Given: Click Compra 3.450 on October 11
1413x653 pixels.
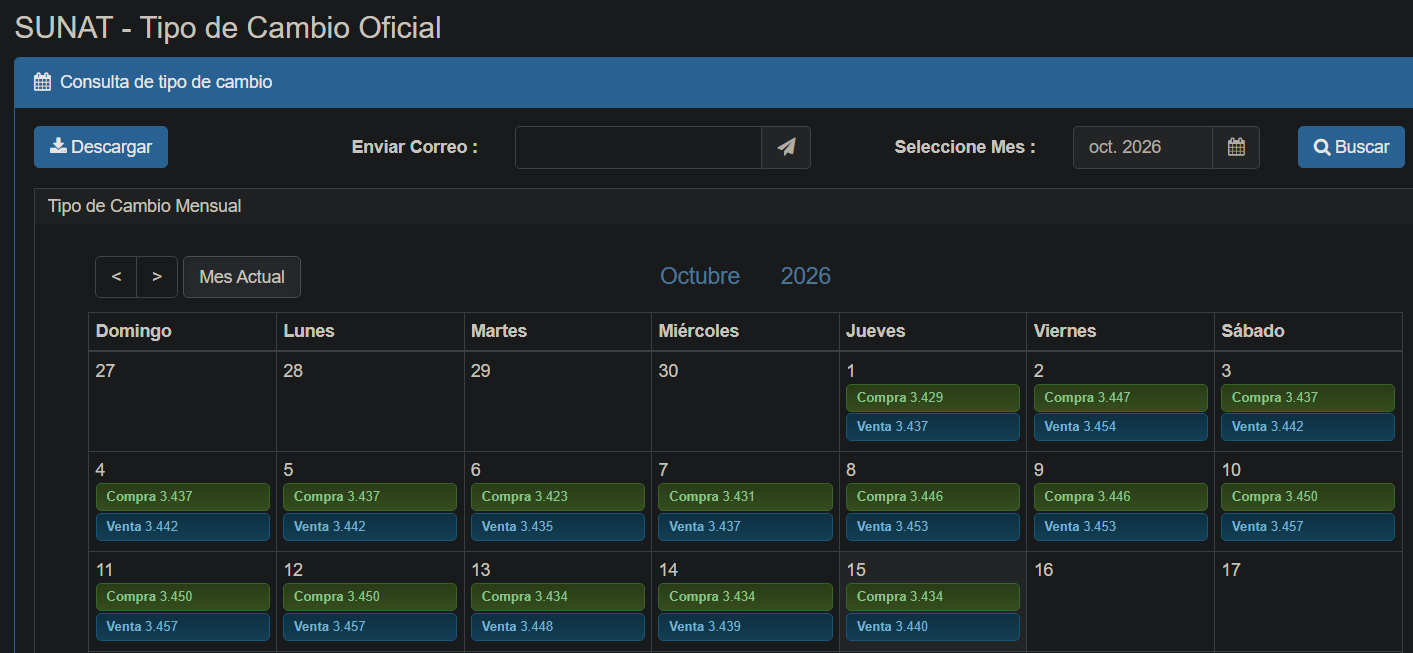Looking at the screenshot, I should click(183, 597).
